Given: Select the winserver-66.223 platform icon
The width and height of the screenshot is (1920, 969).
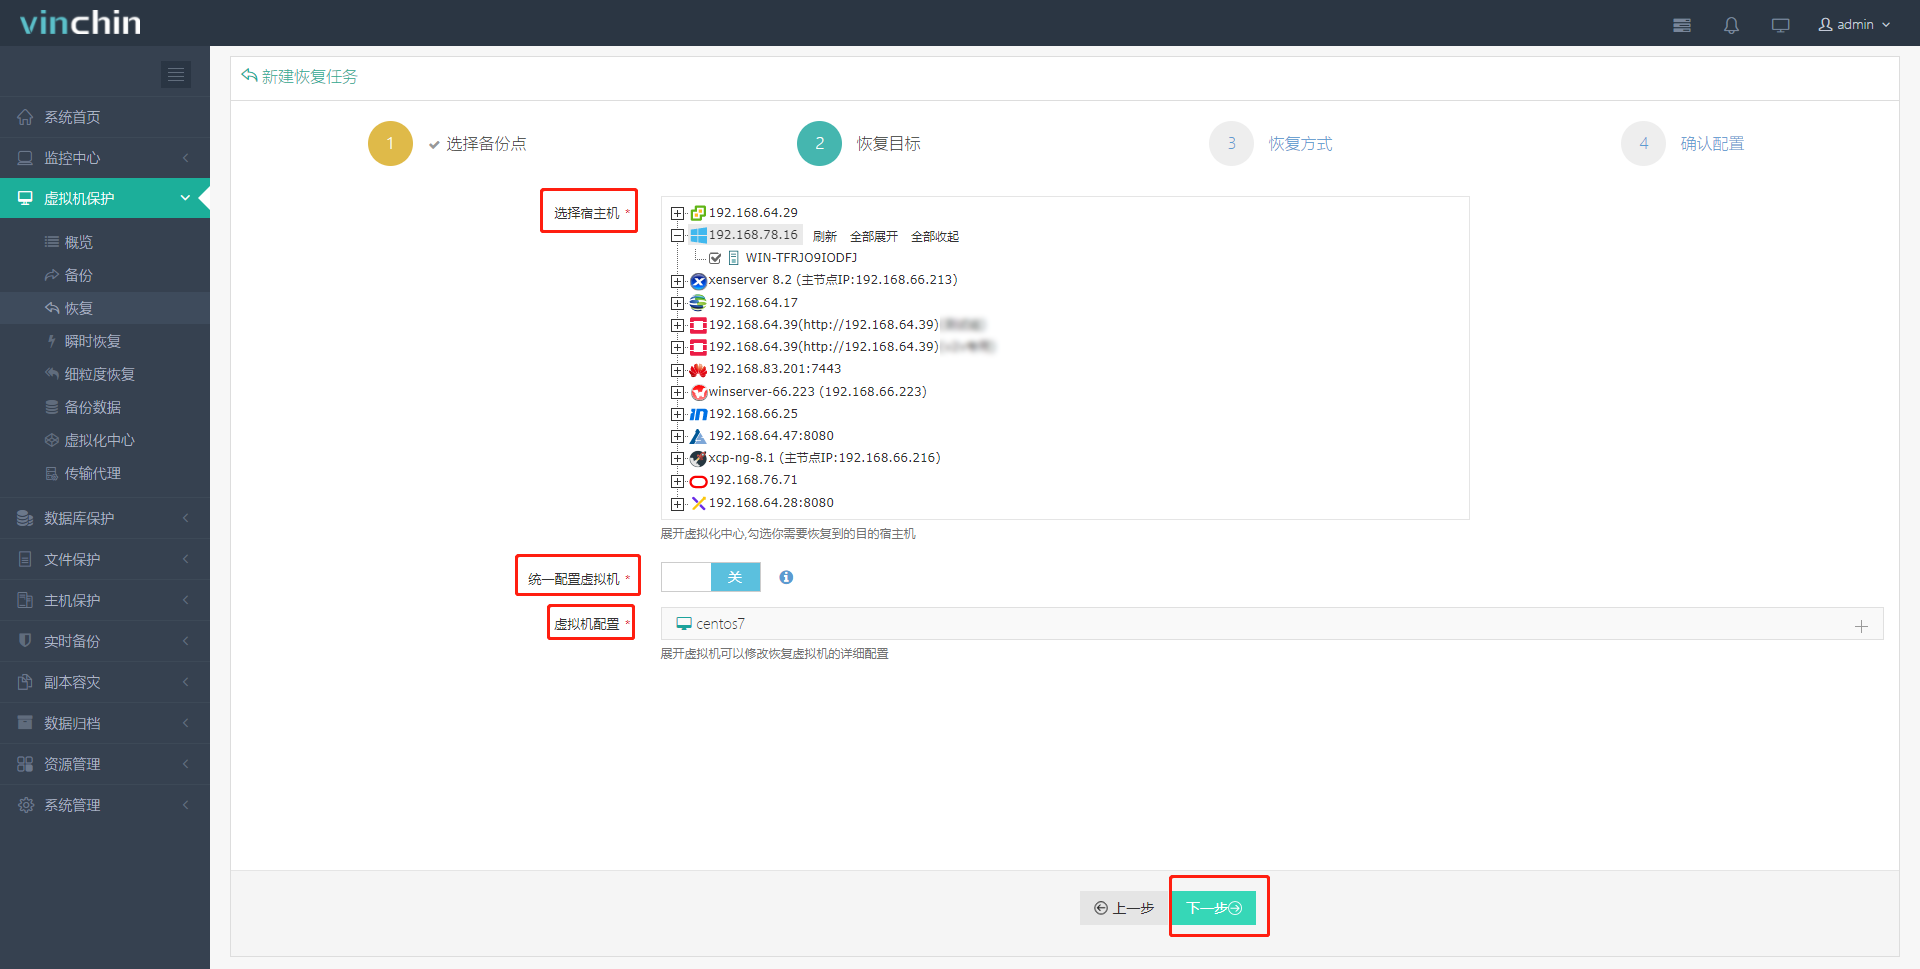Looking at the screenshot, I should point(698,392).
